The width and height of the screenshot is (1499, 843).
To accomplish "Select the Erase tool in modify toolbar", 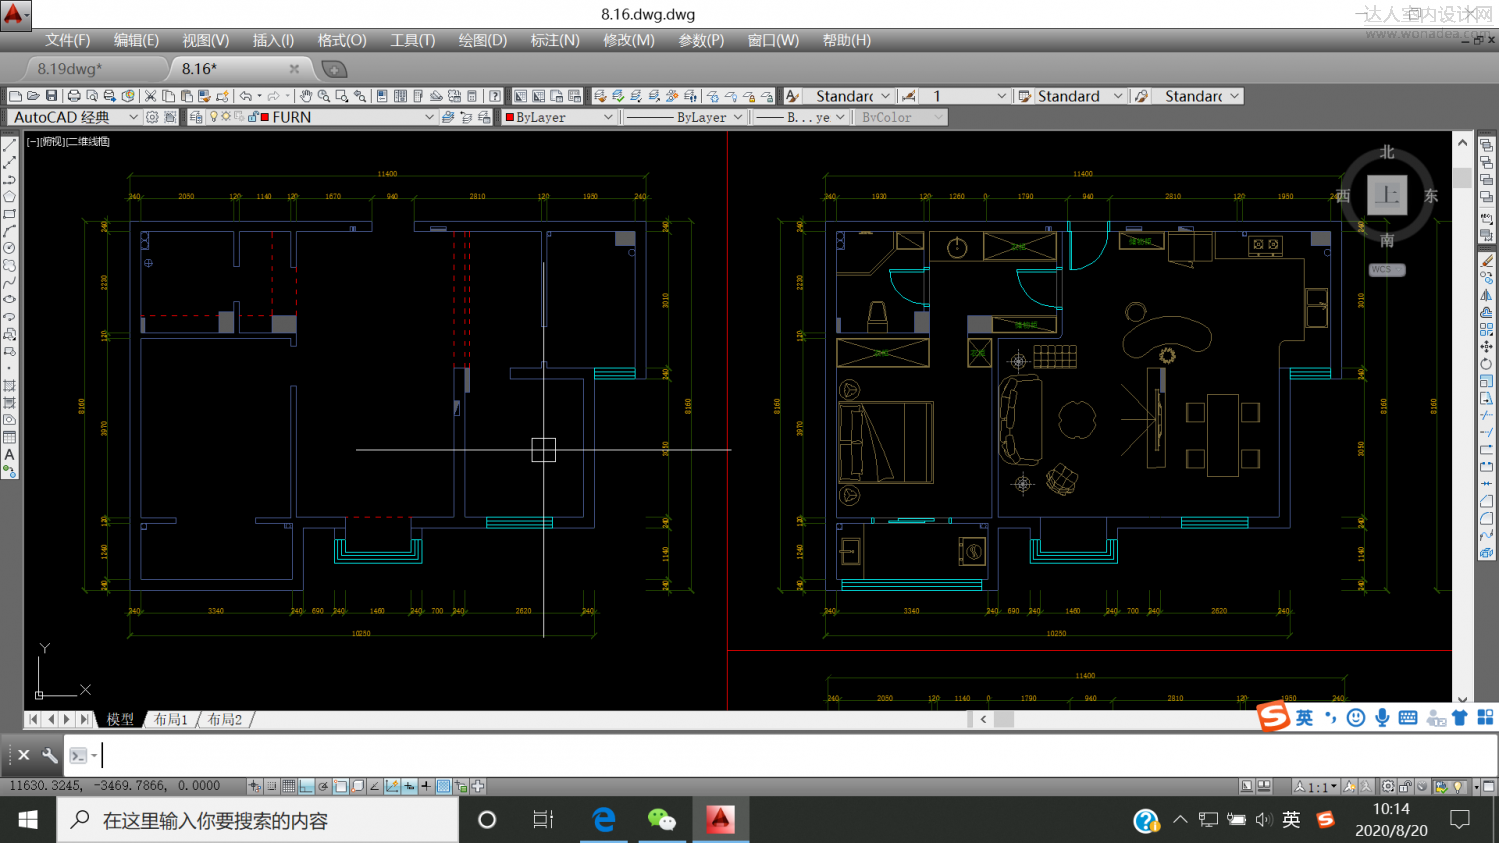I will coord(1487,261).
